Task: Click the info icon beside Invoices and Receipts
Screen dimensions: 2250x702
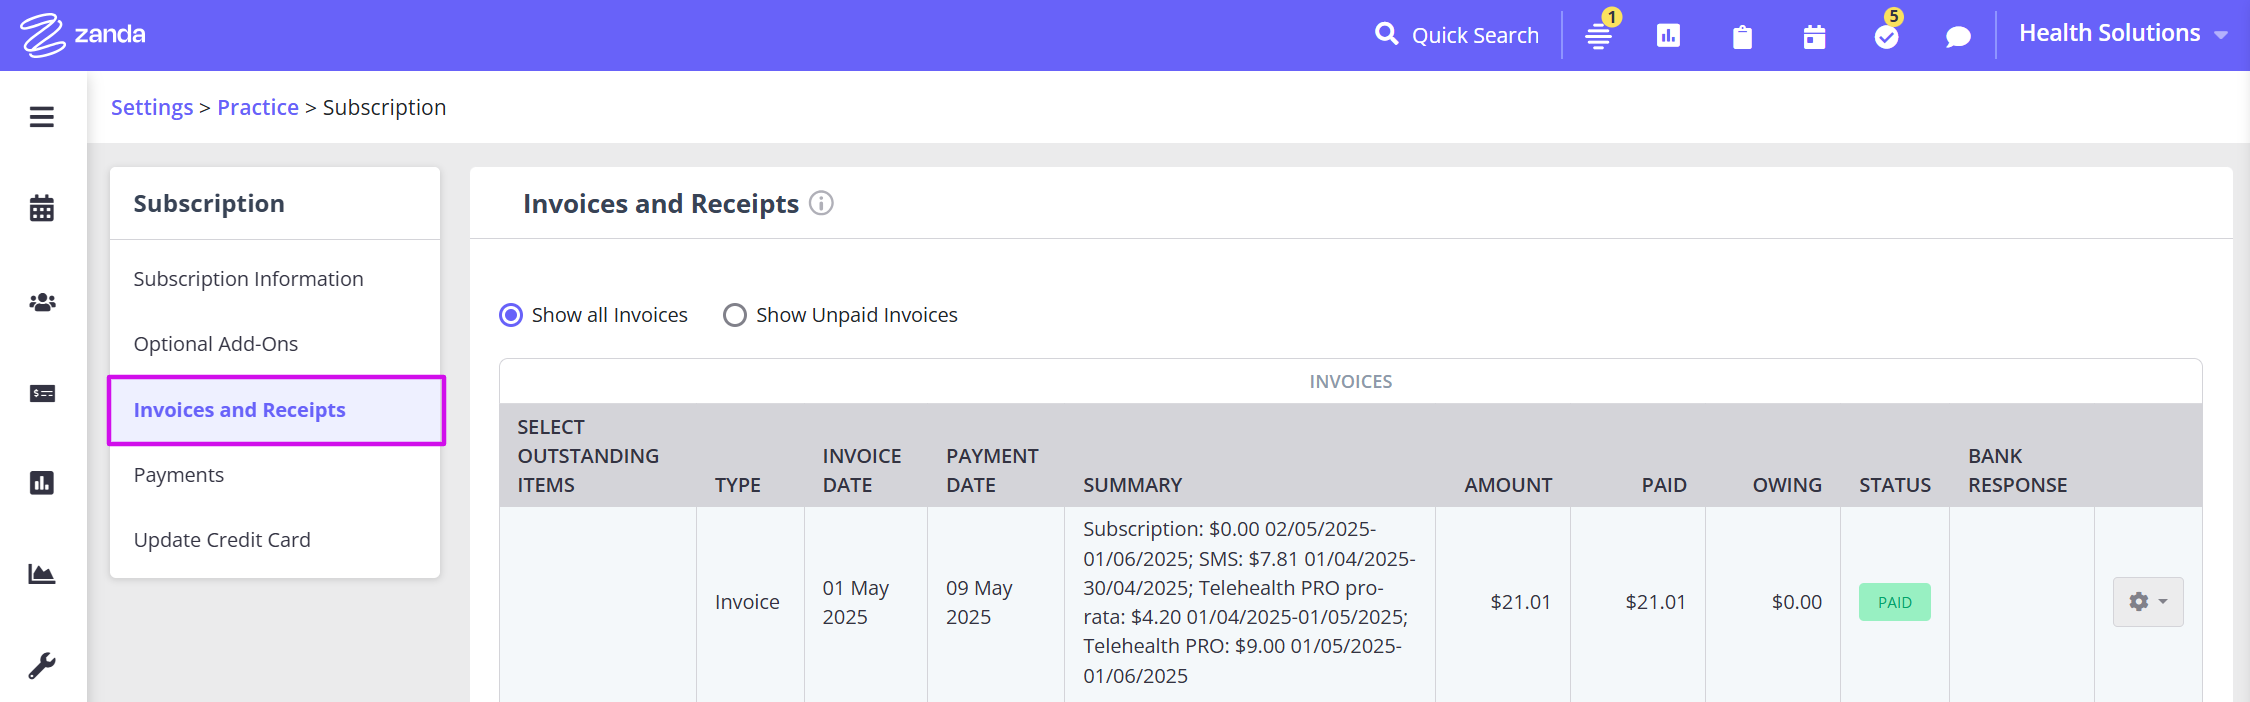Action: [821, 203]
